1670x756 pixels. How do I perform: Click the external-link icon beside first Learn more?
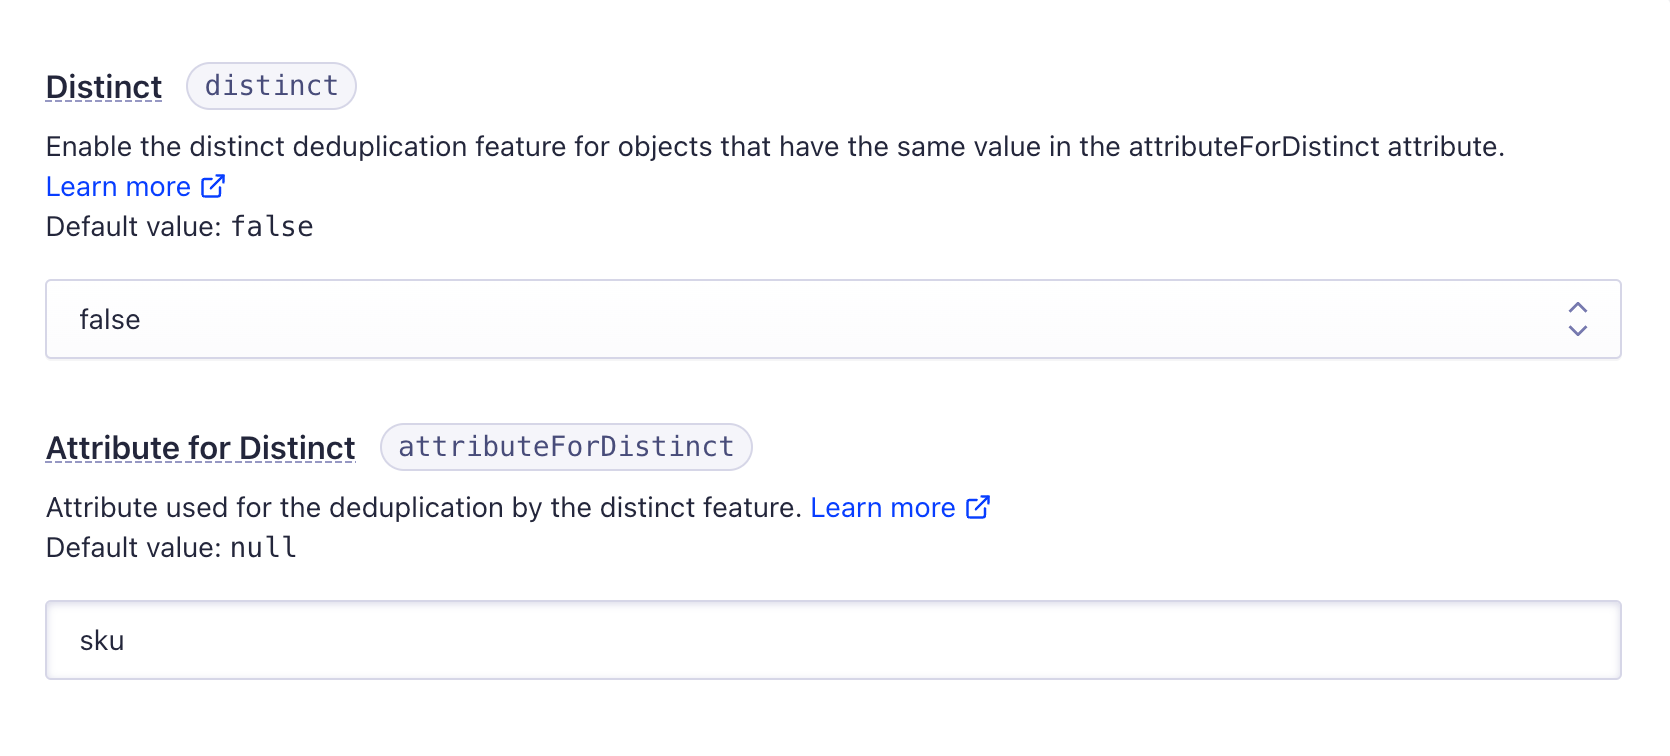(212, 186)
